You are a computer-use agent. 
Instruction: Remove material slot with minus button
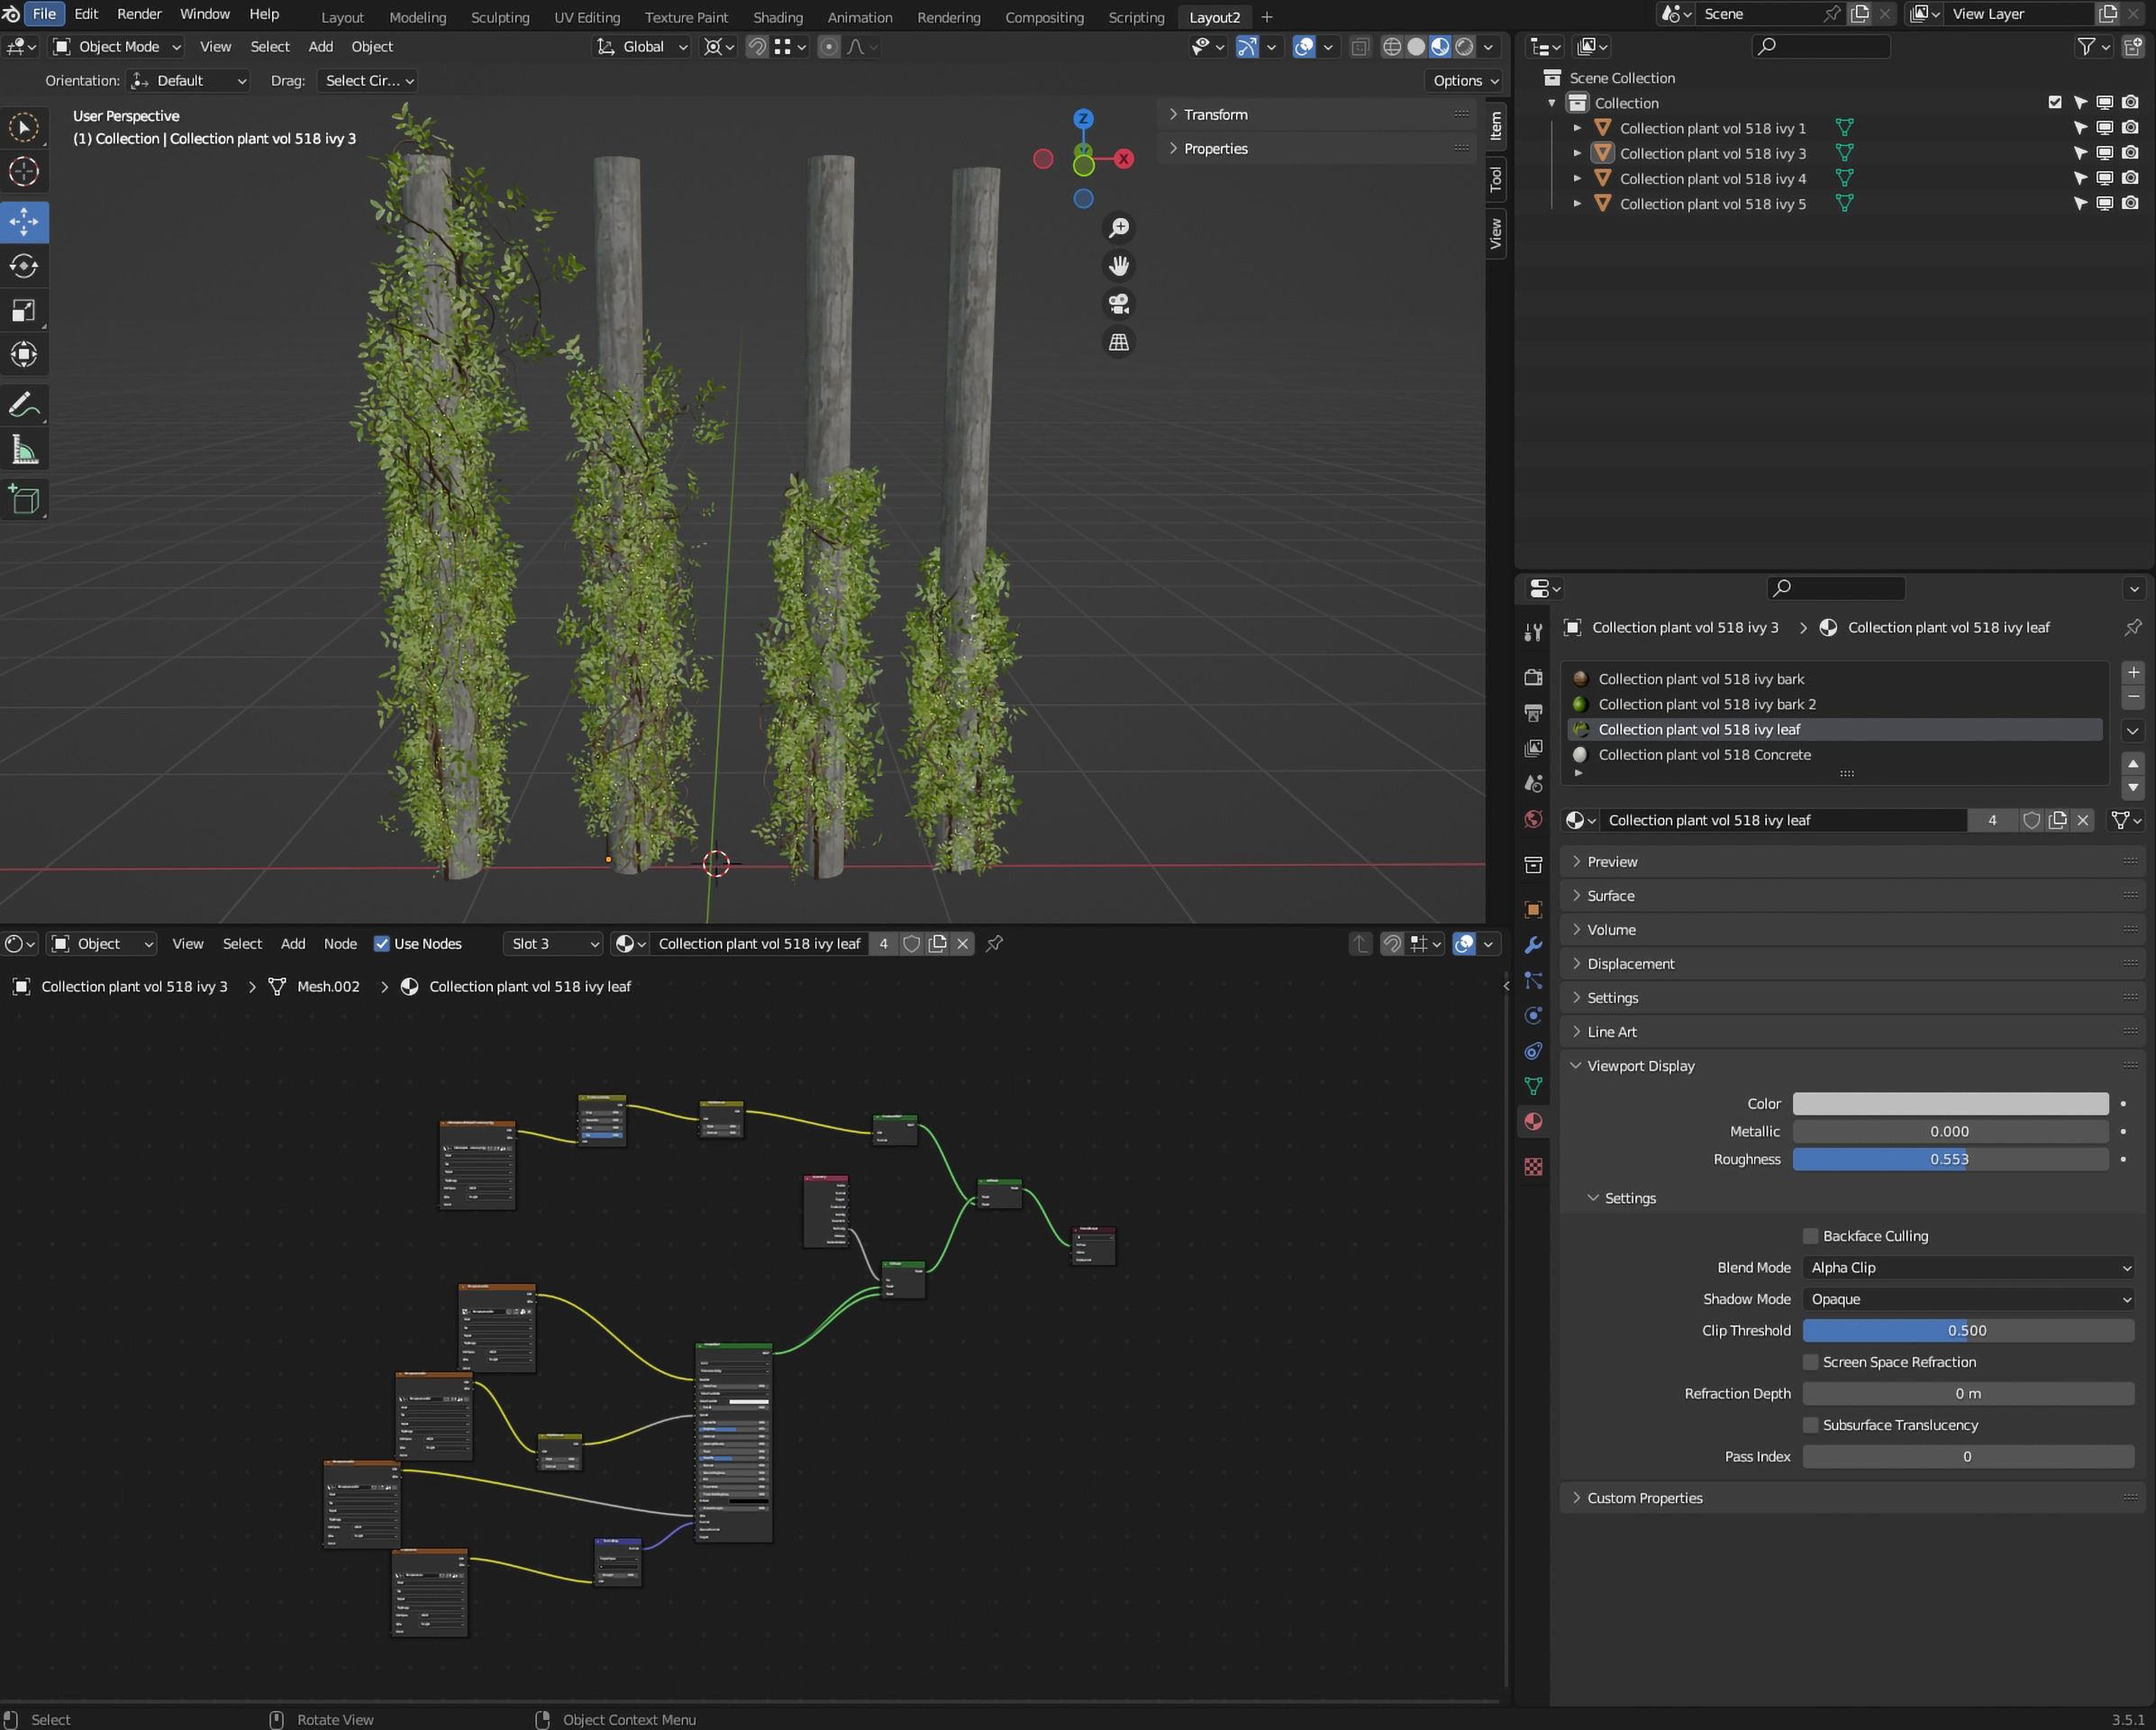2133,697
